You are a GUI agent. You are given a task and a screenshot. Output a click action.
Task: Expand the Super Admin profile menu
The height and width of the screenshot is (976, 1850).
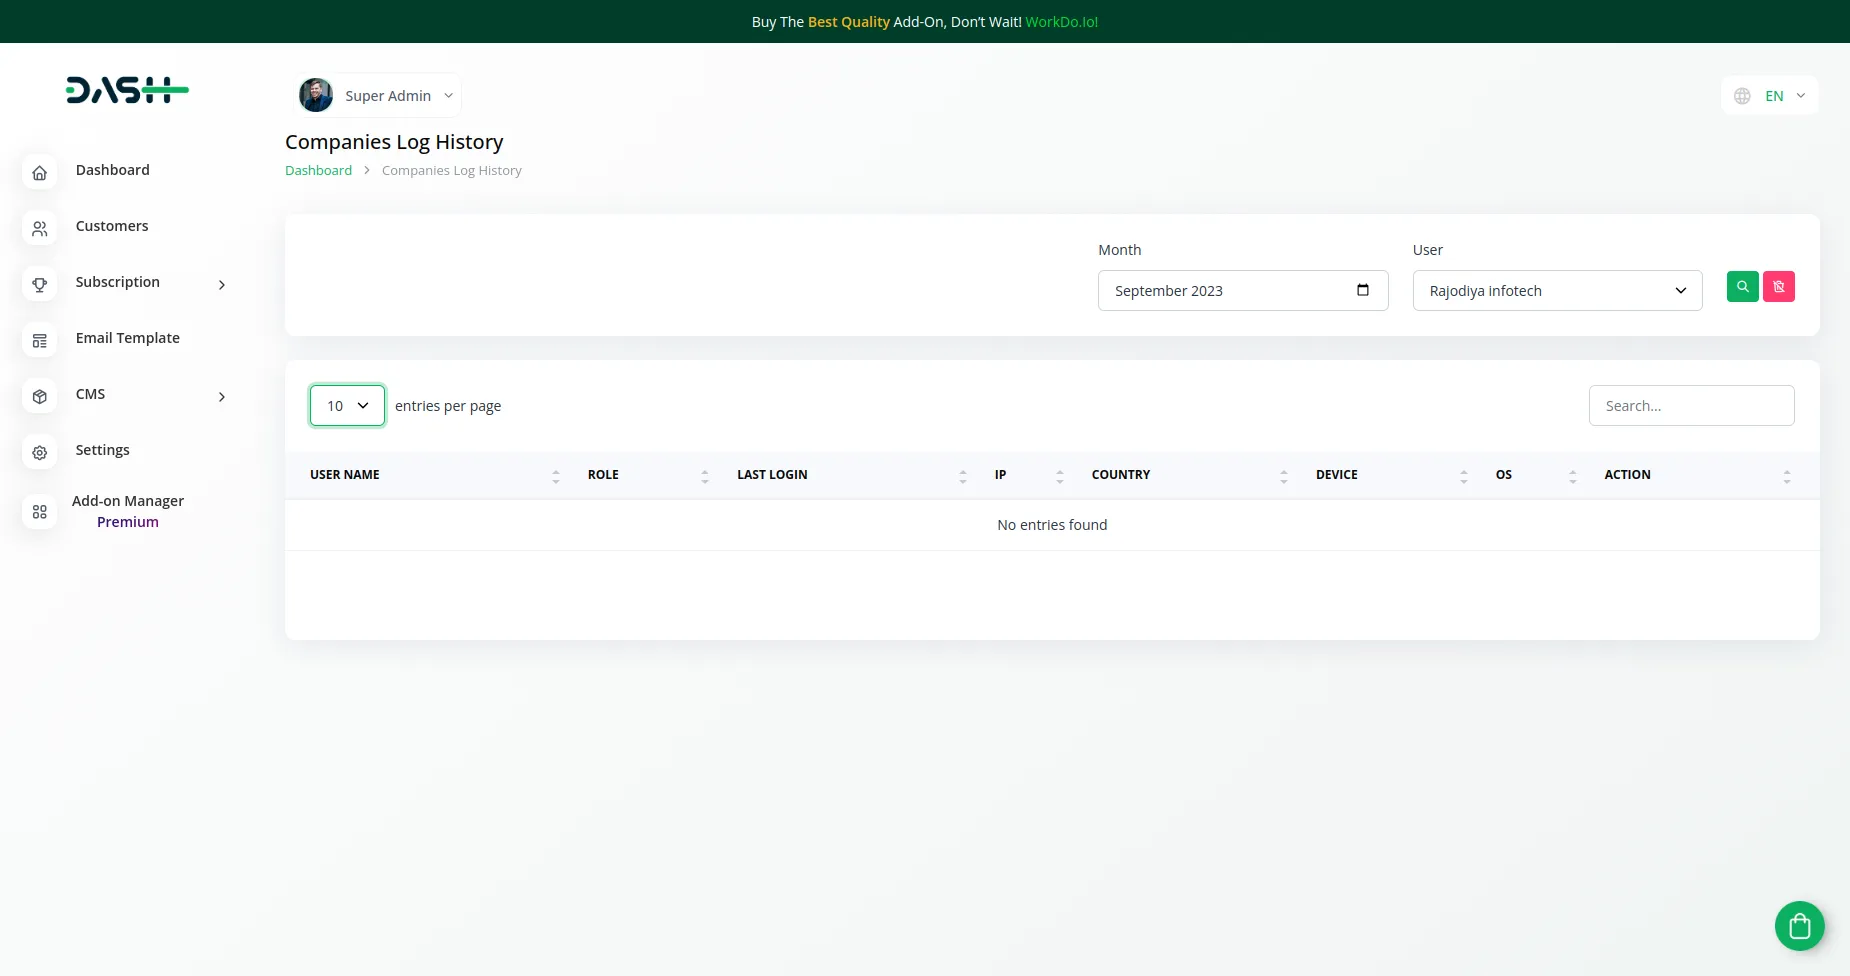(x=380, y=96)
